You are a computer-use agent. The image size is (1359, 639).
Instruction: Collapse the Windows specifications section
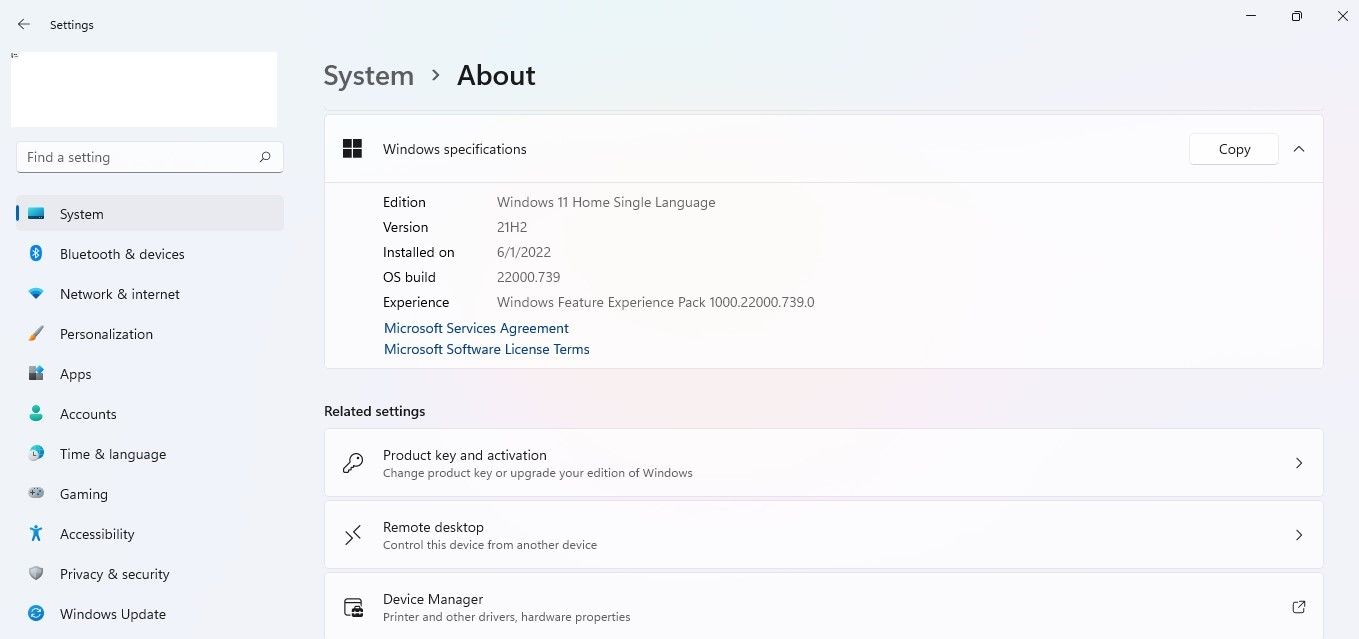1298,148
